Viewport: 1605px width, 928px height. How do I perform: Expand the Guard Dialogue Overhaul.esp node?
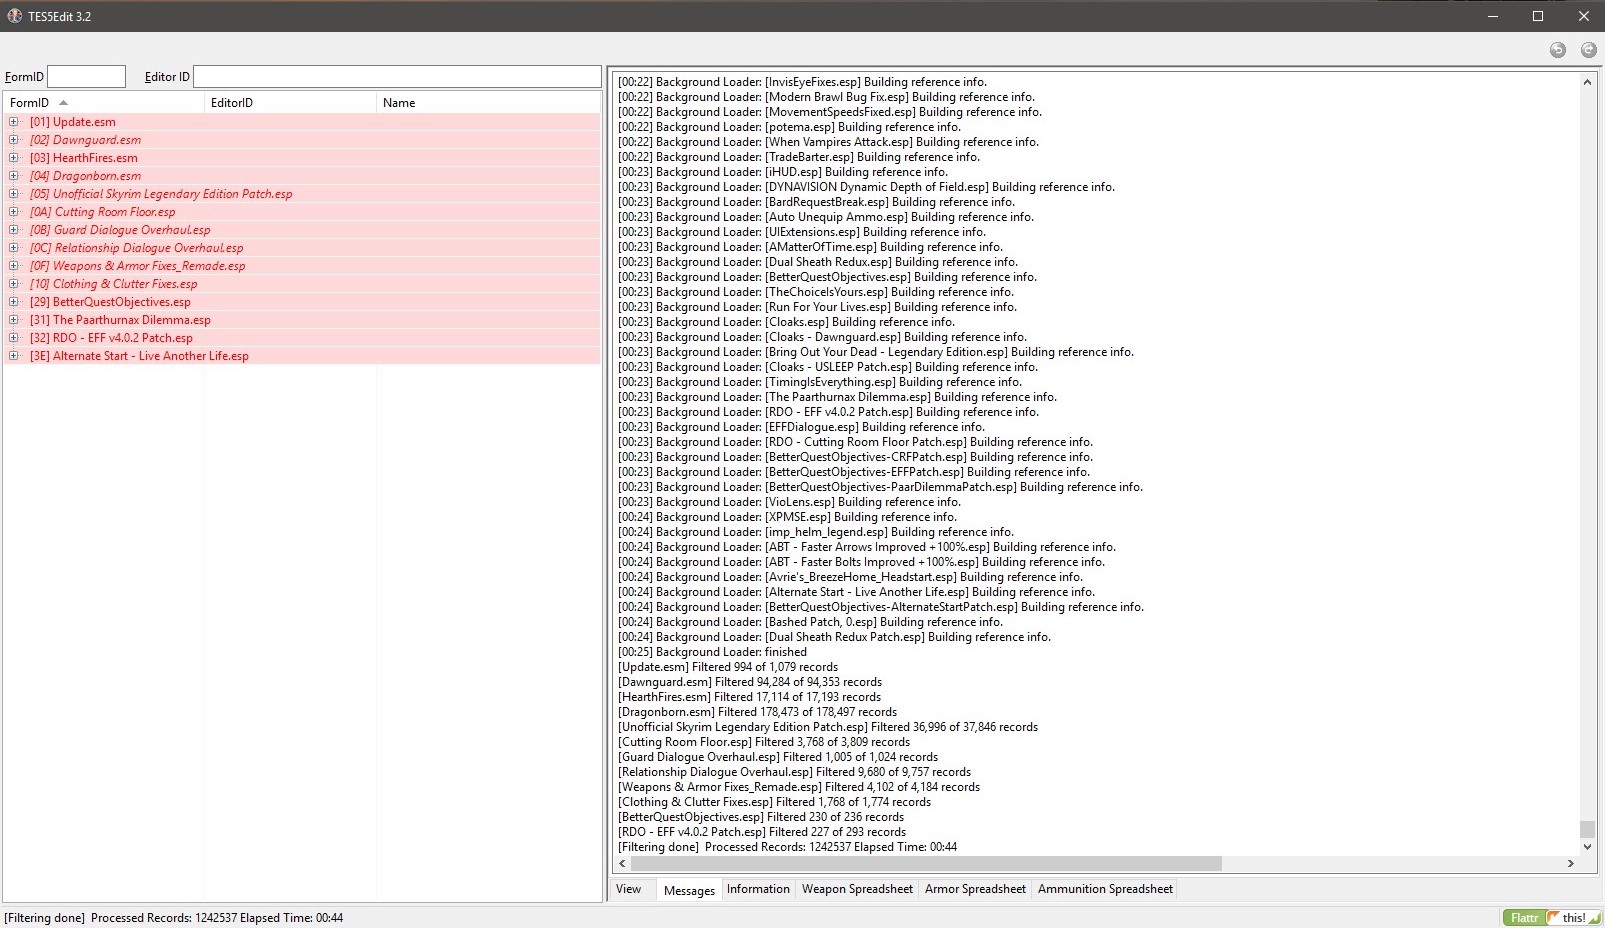[14, 230]
